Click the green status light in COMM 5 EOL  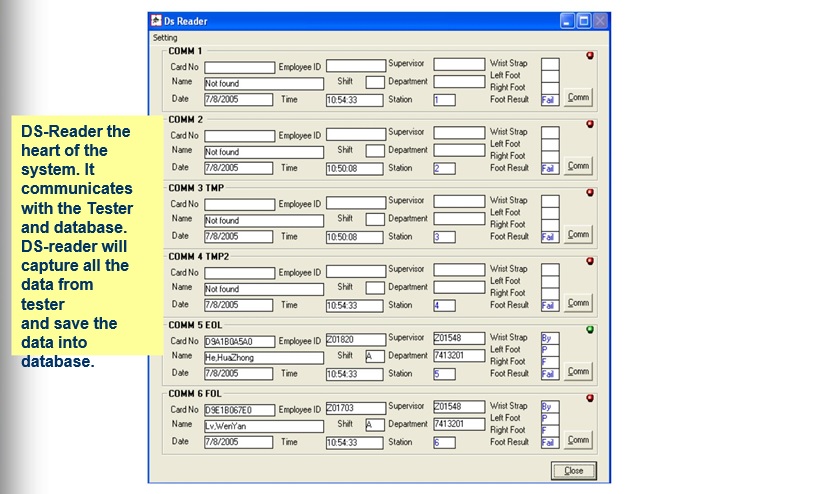pyautogui.click(x=590, y=329)
